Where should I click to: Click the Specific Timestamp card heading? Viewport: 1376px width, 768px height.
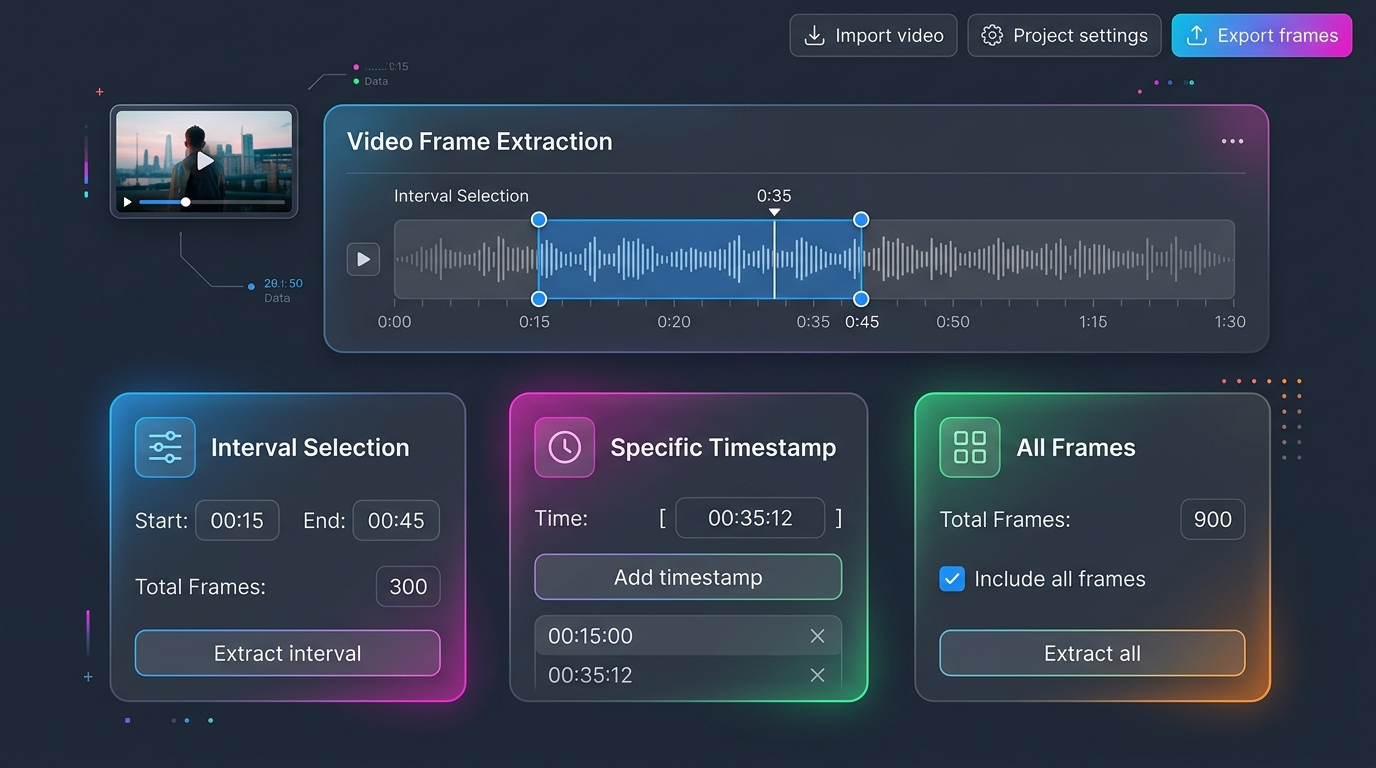point(723,447)
